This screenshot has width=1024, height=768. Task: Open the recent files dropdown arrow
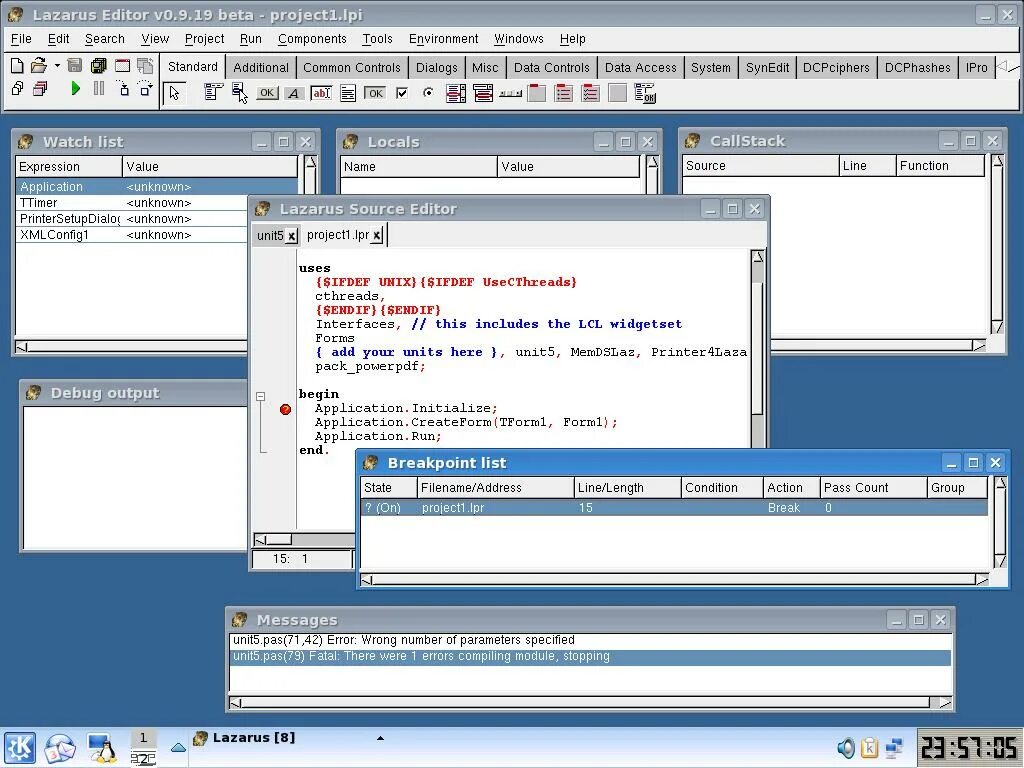point(57,66)
